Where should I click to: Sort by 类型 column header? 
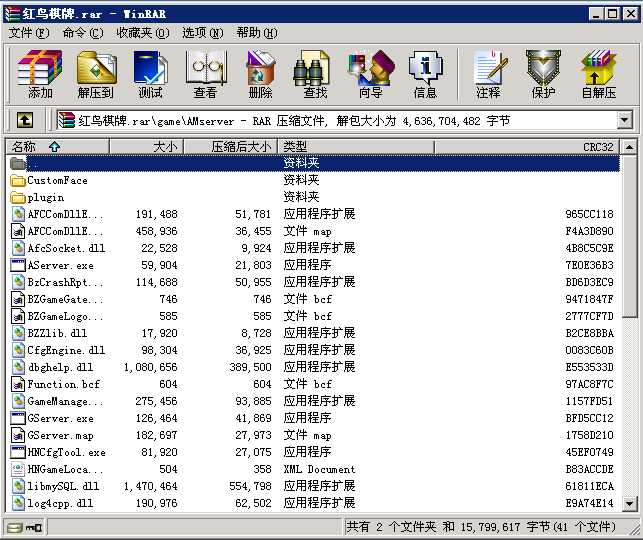pyautogui.click(x=356, y=146)
